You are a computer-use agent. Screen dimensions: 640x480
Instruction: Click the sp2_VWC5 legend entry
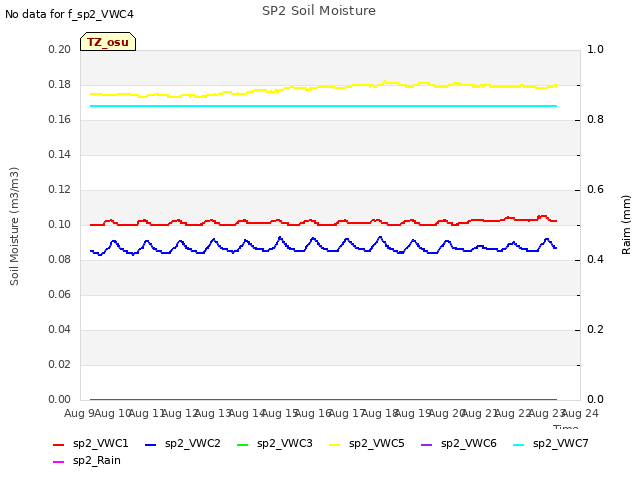tap(367, 443)
